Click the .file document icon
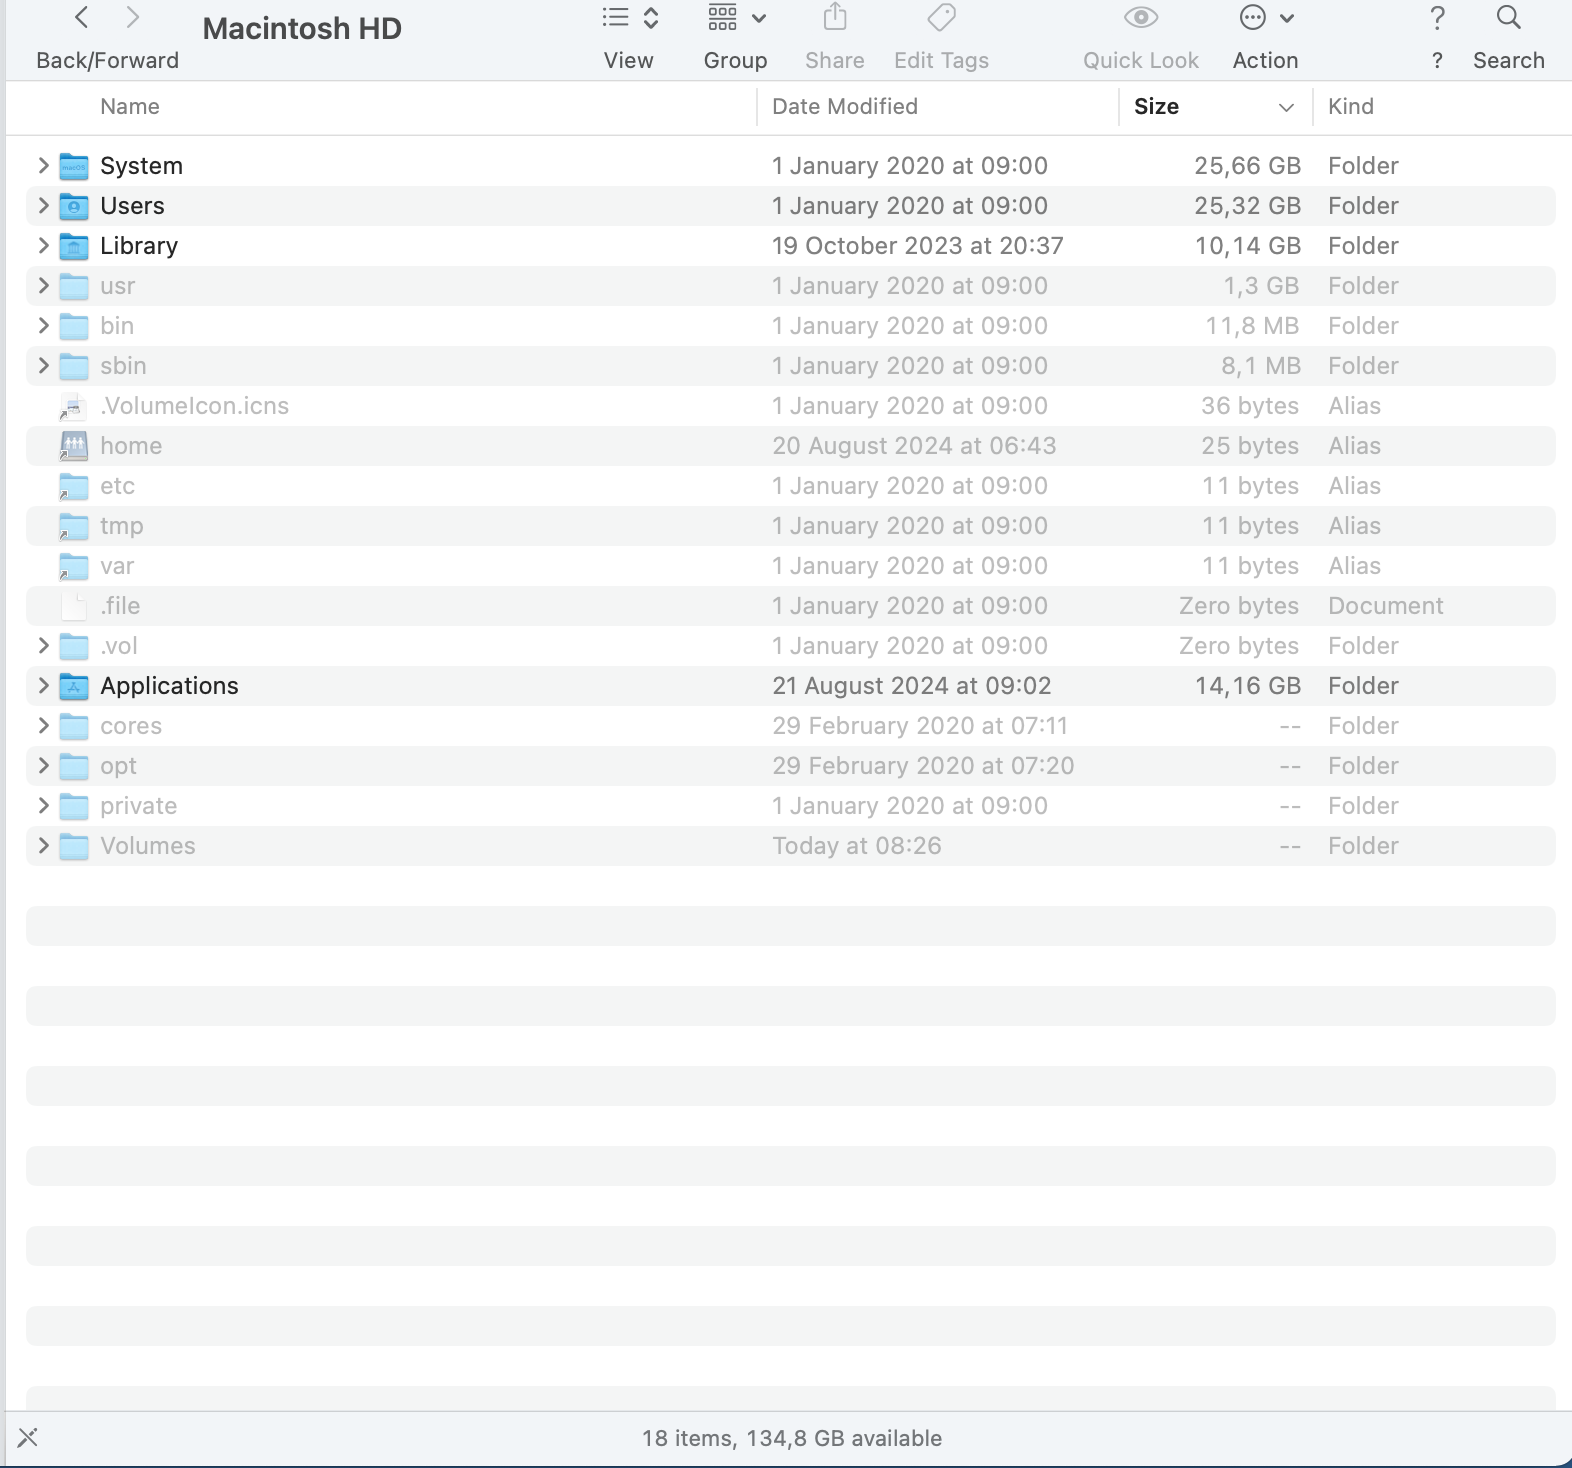The image size is (1572, 1468). 74,606
